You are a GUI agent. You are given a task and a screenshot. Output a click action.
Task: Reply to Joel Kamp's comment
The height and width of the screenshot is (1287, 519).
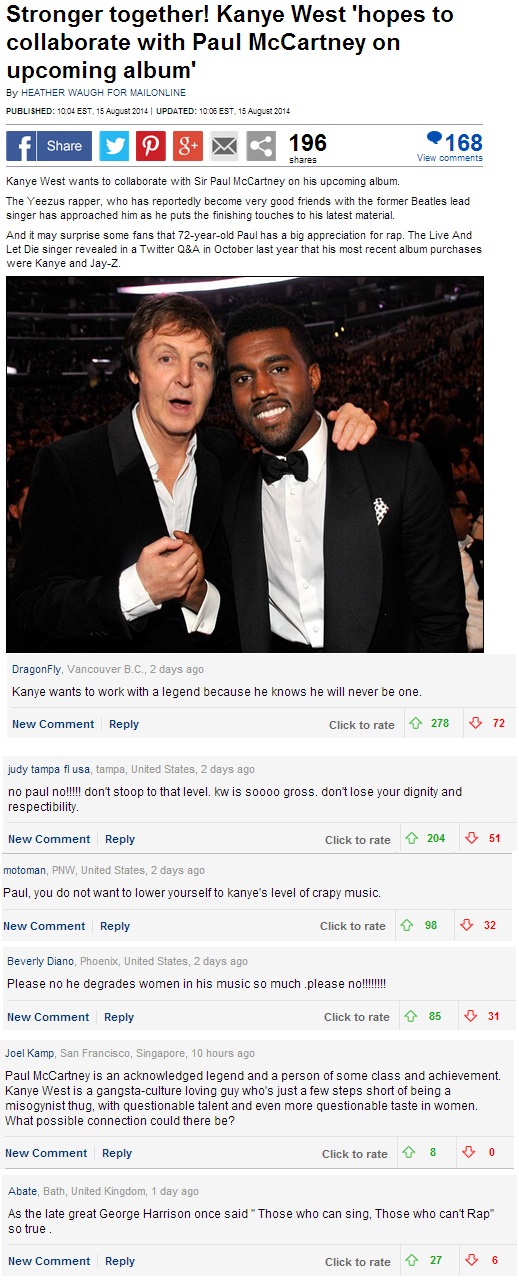[117, 1153]
